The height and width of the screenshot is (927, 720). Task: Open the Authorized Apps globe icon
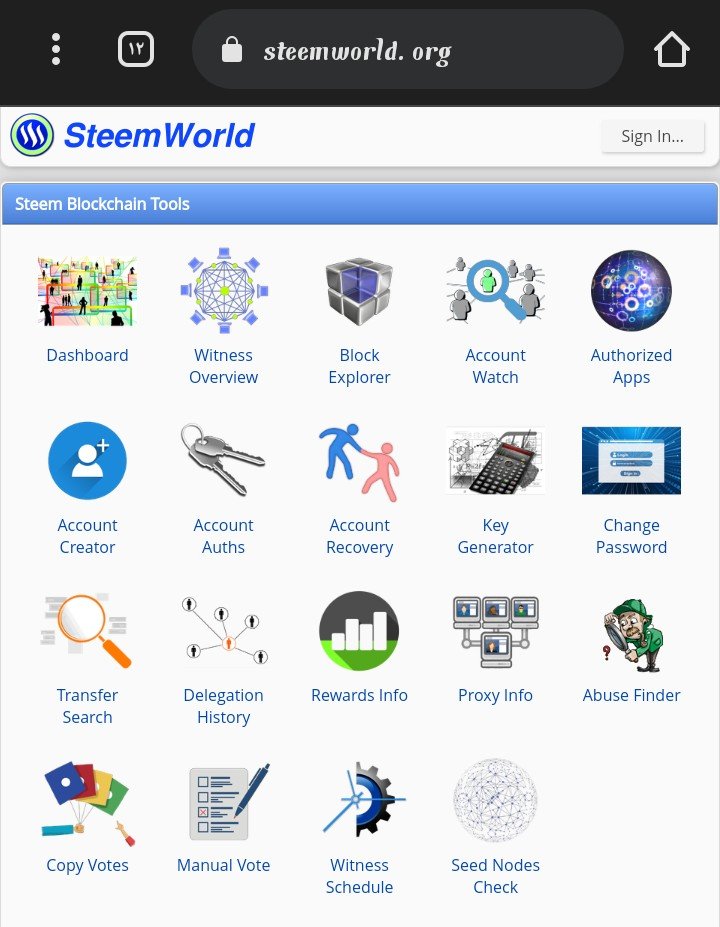click(631, 290)
